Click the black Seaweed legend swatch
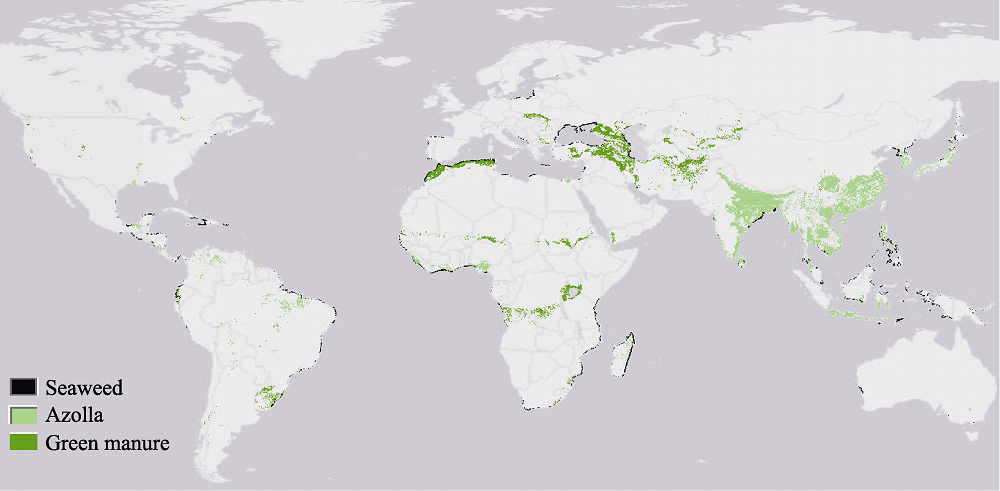The height and width of the screenshot is (491, 1000). [23, 387]
